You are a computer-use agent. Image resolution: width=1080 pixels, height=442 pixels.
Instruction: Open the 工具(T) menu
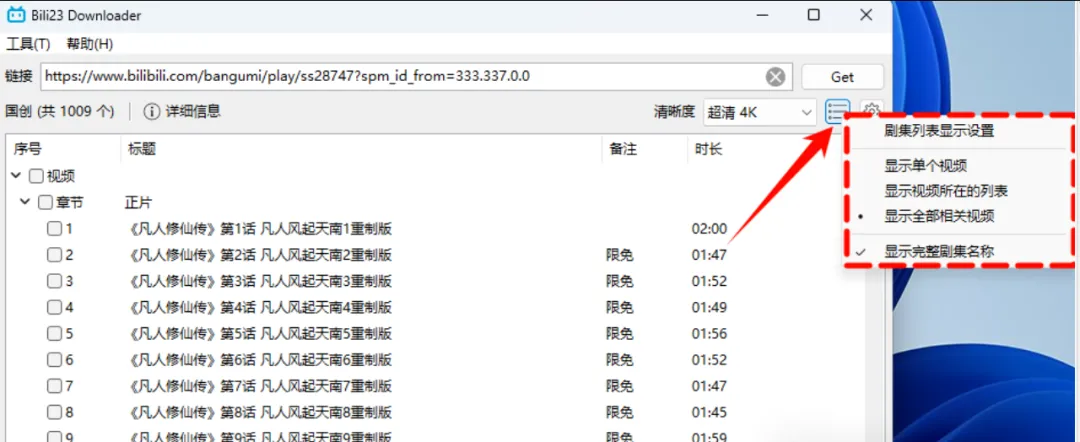coord(28,44)
